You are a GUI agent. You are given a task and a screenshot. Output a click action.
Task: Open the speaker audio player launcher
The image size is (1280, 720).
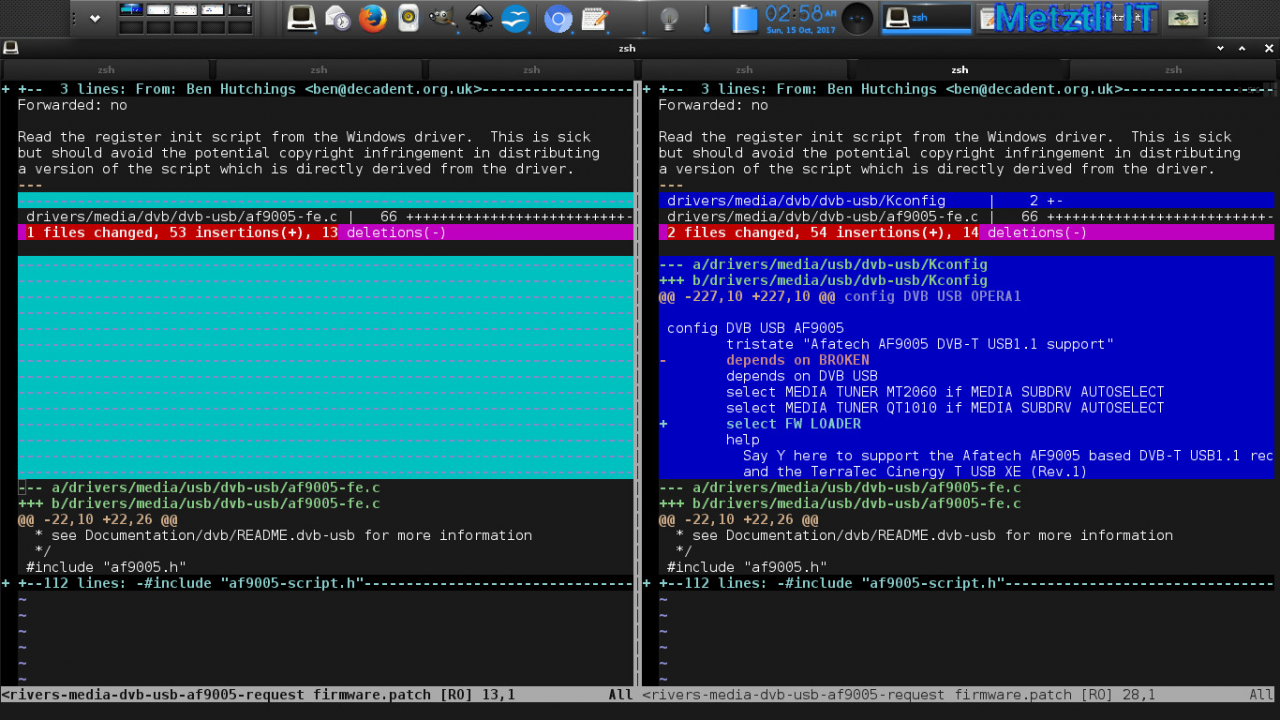click(x=408, y=18)
